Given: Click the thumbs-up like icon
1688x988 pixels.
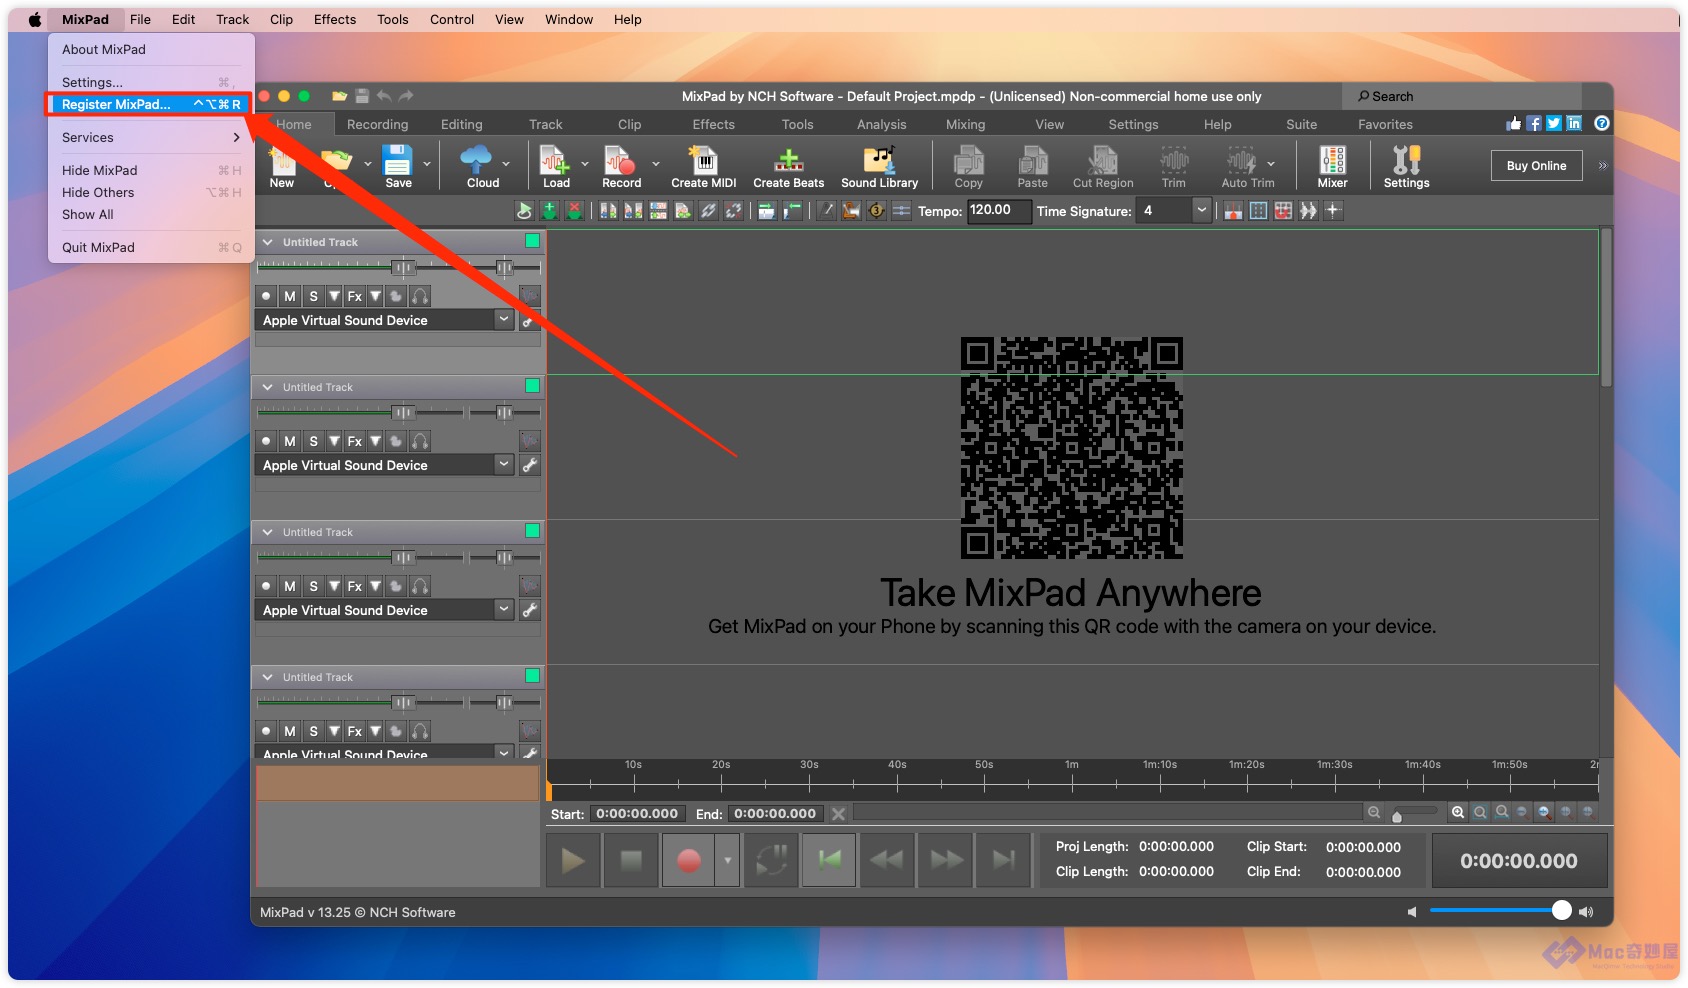Looking at the screenshot, I should click(x=1513, y=123).
